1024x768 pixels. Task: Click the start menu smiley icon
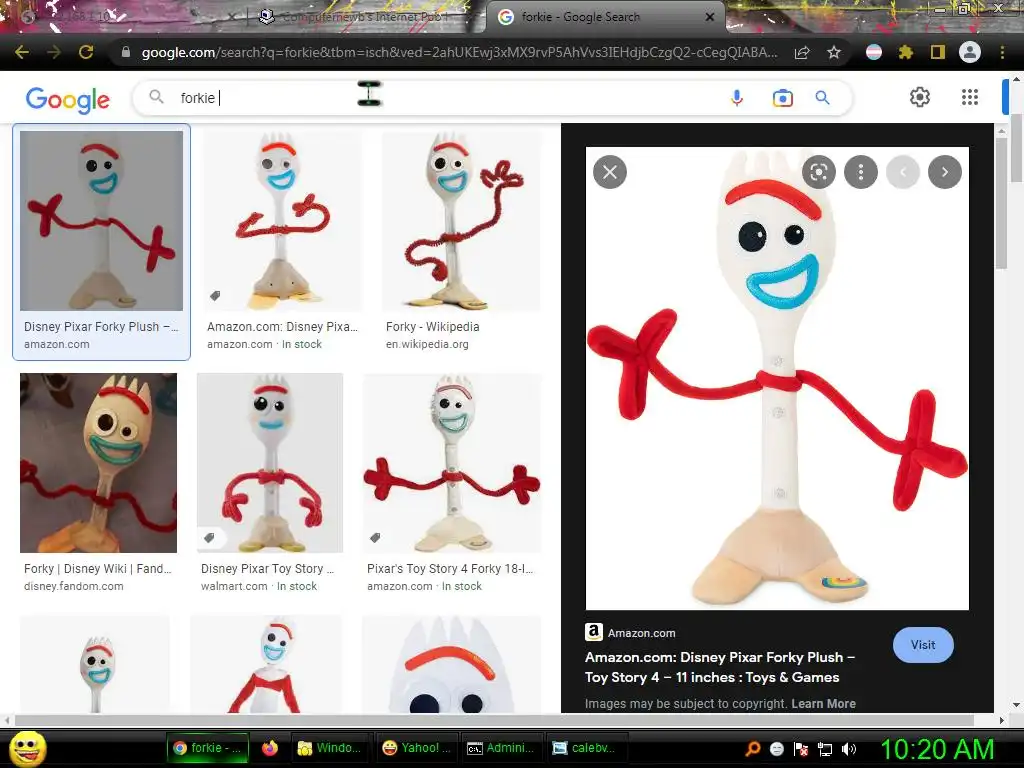tap(27, 748)
